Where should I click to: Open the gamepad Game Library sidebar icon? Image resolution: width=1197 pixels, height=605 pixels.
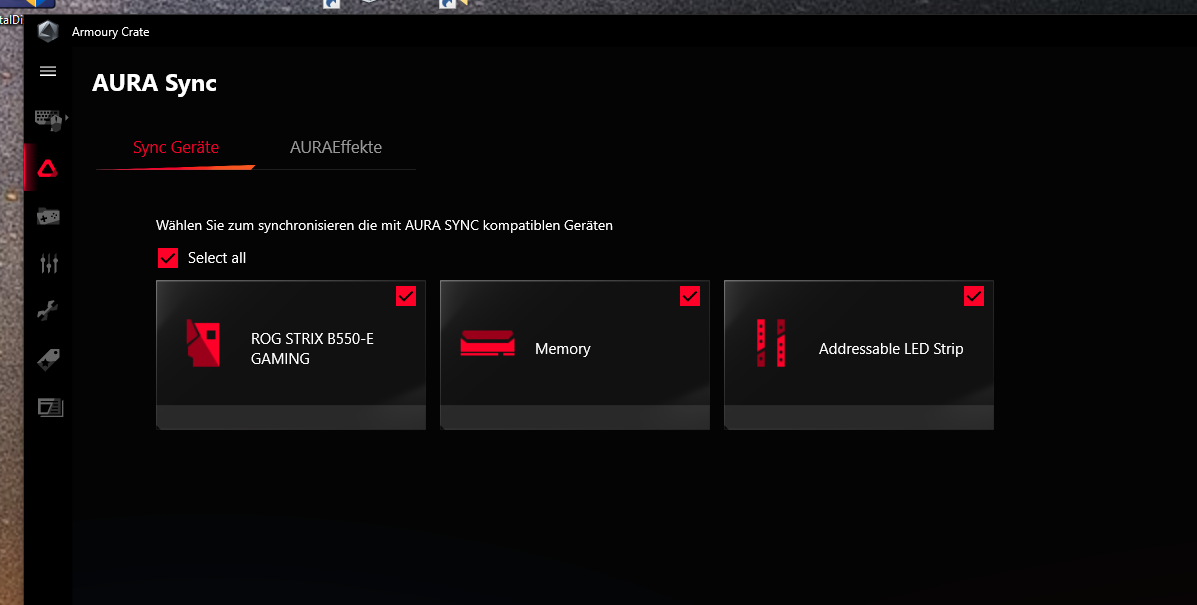click(48, 217)
